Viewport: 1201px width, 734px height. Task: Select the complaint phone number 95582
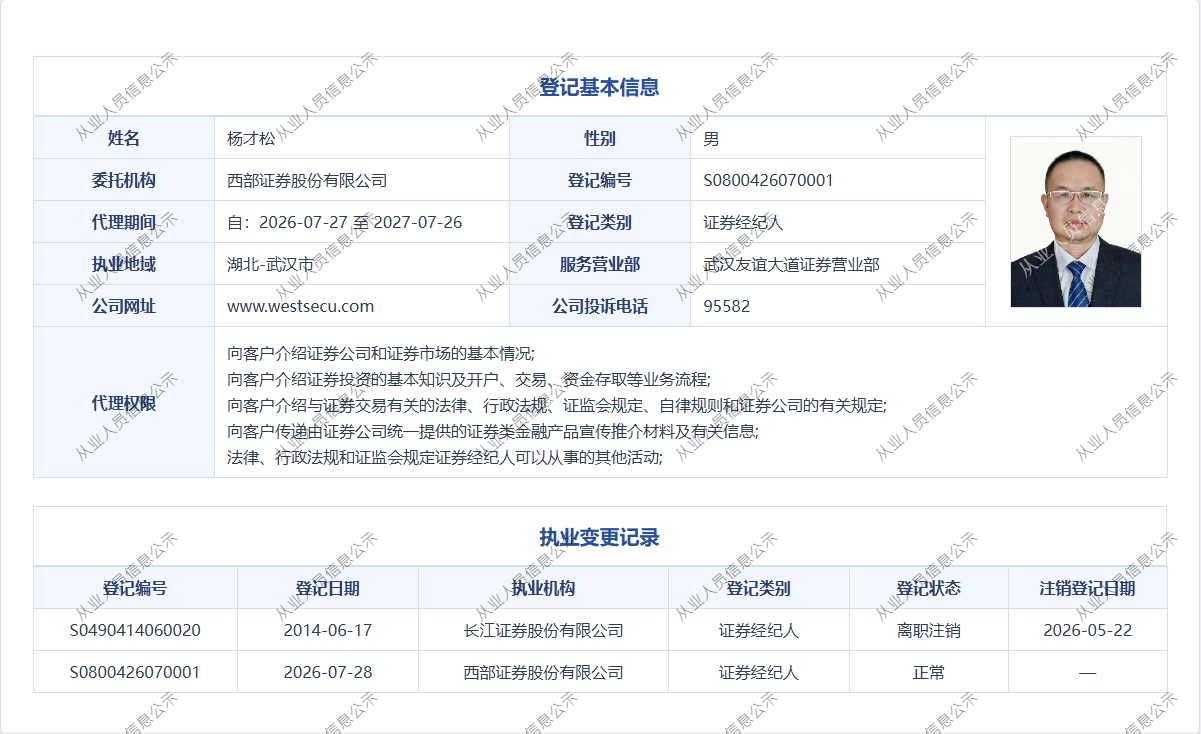[727, 306]
